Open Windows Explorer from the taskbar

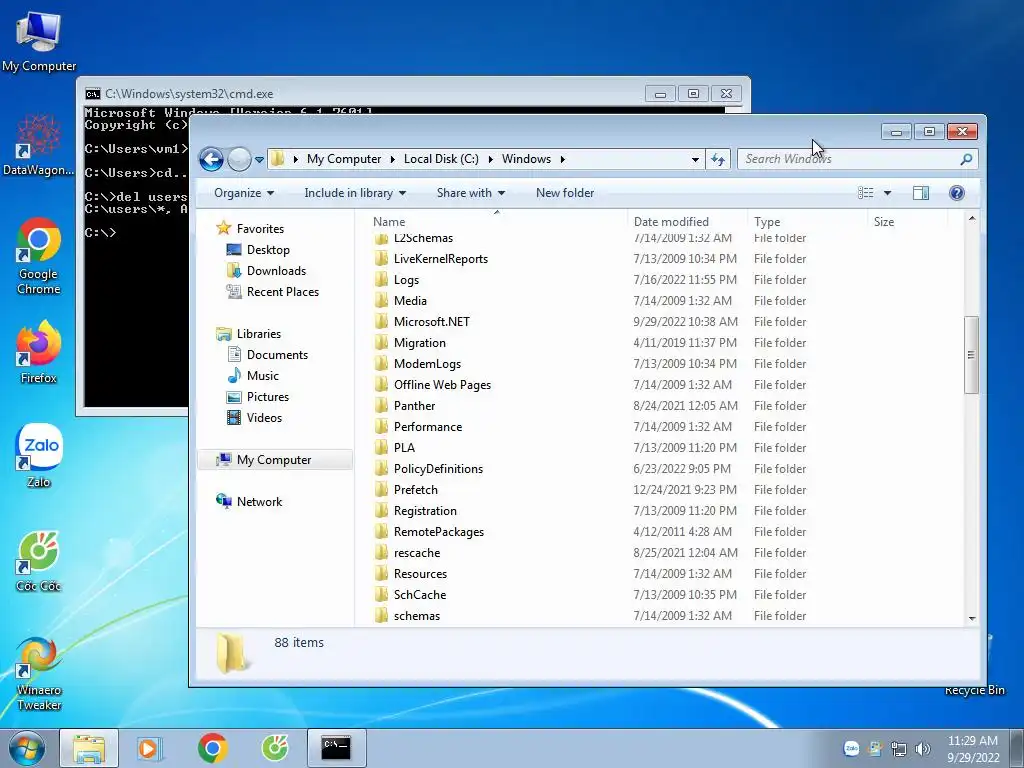[89, 748]
